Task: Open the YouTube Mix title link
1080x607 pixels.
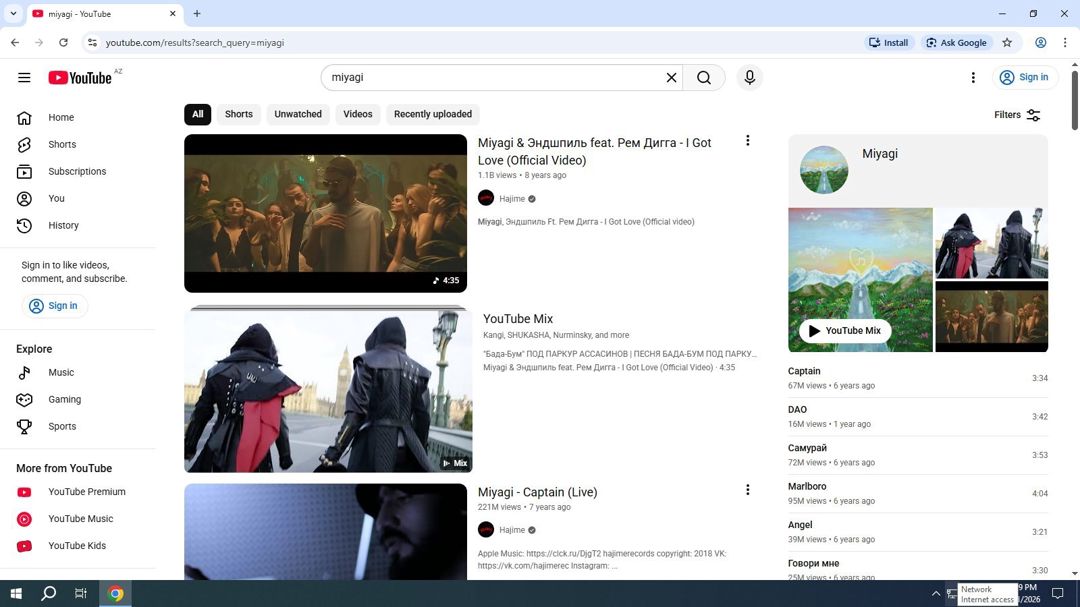Action: coord(518,319)
